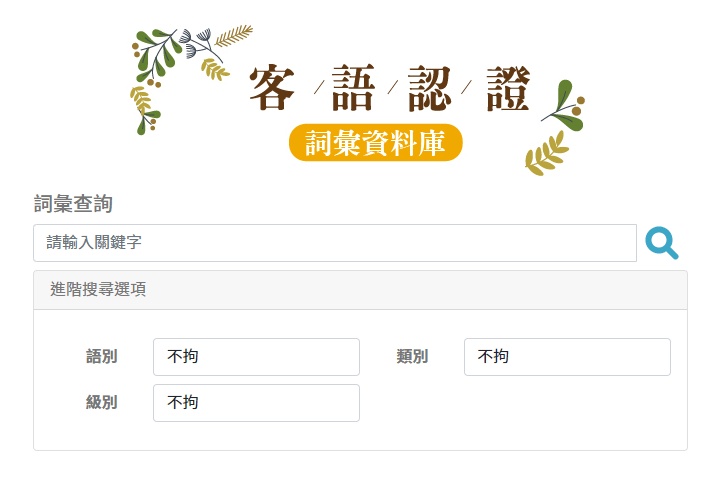Click the olive-yellow fern below right leaf
Image resolution: width=719 pixels, height=490 pixels.
(546, 154)
